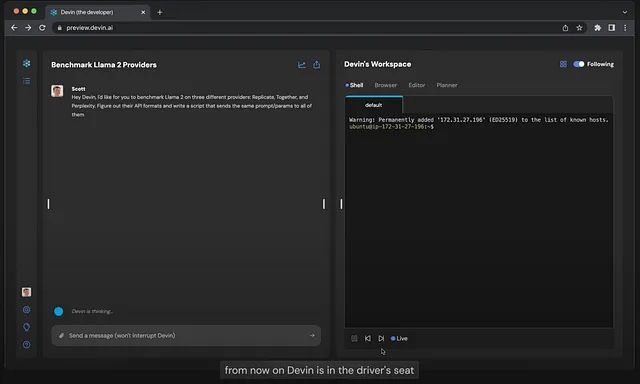Screen dimensions: 640x384
Task: Open the settings gear icon in sidebar
Action: pyautogui.click(x=27, y=310)
